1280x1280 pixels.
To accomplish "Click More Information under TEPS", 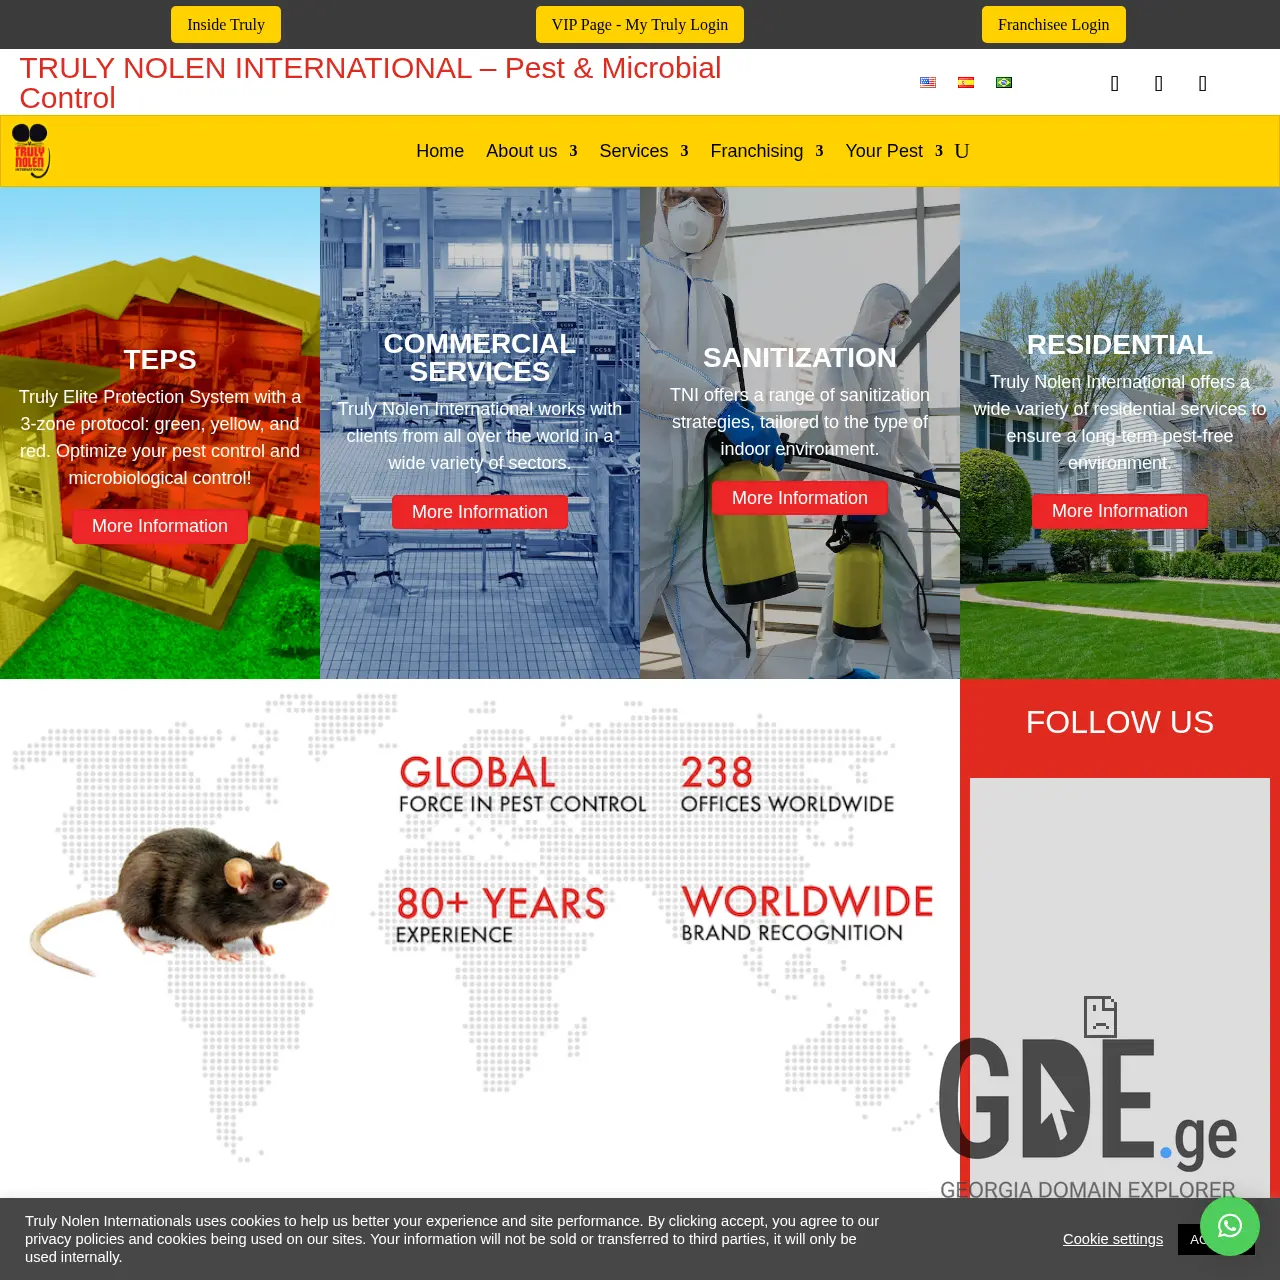I will (x=160, y=526).
